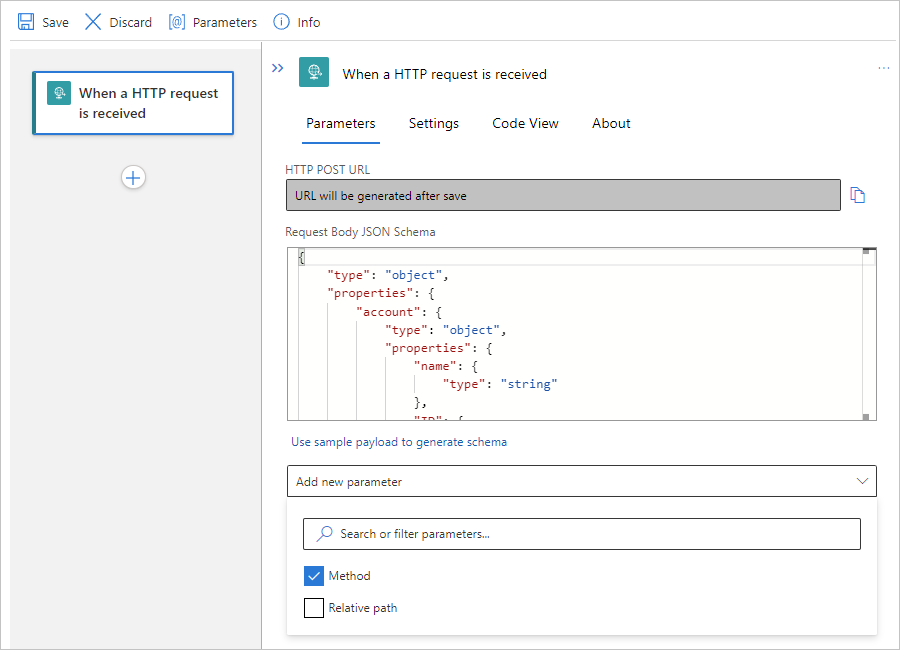Viewport: 900px width, 650px height.
Task: Expand the Add new parameter dropdown
Action: coord(581,481)
